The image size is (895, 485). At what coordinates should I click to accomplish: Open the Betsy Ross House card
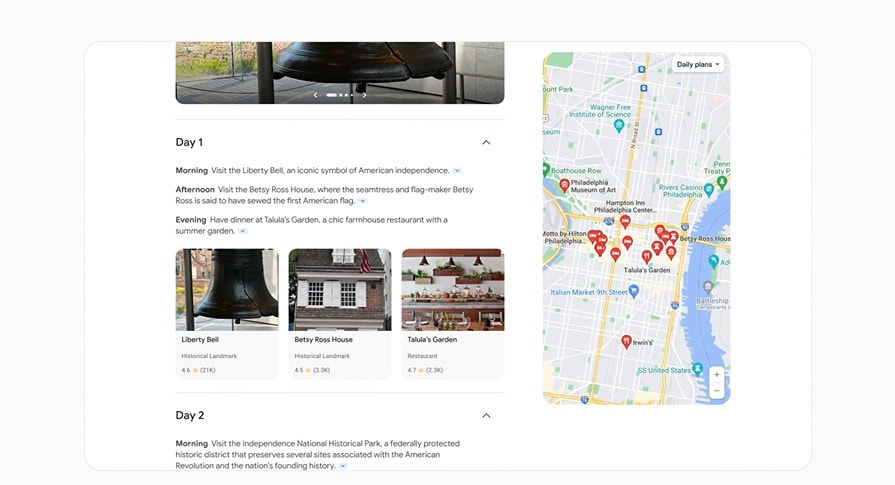[x=340, y=314]
